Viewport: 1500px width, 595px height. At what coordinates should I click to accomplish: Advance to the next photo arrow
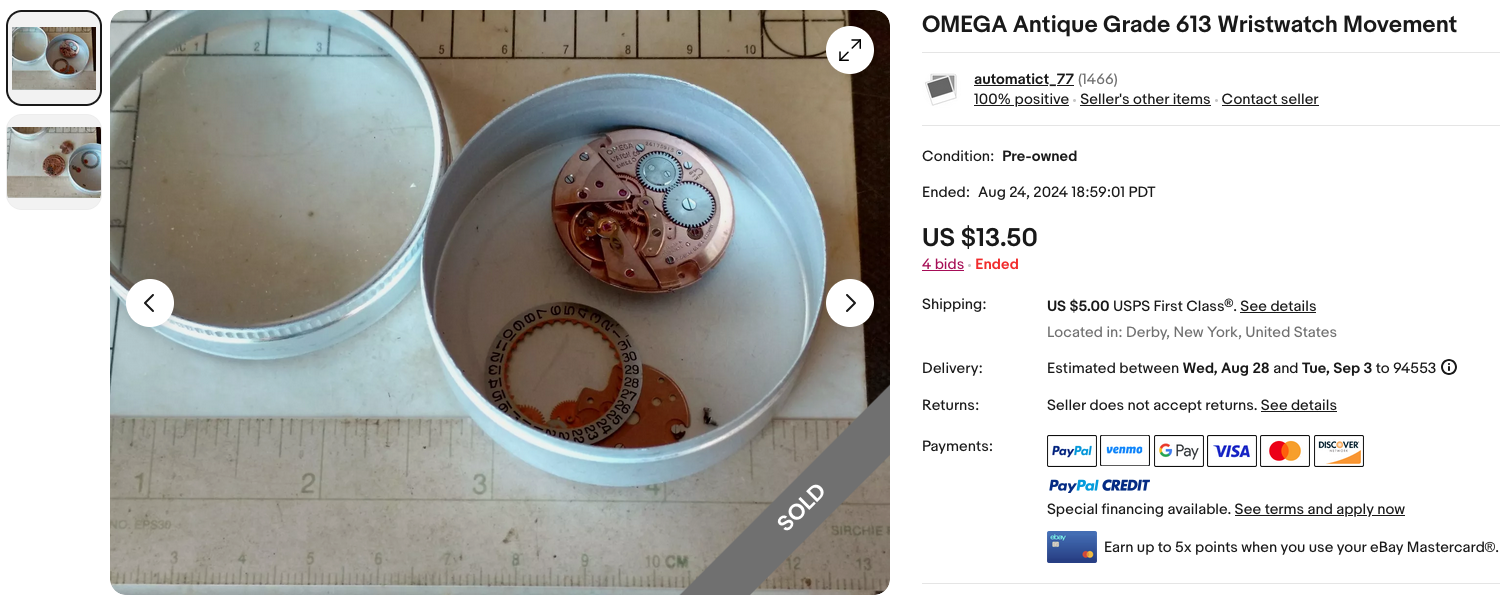pos(850,303)
